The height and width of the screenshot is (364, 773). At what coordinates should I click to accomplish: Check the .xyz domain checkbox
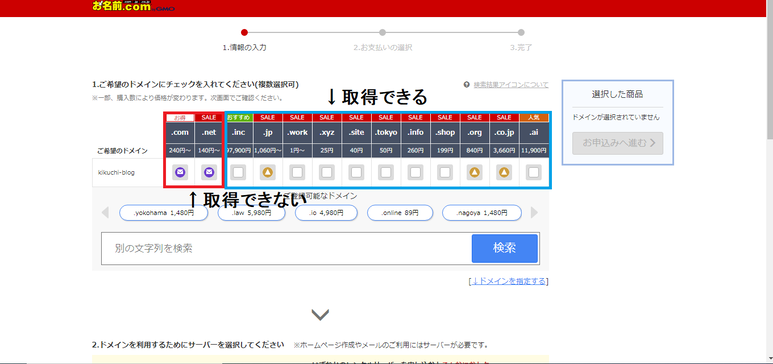pos(327,172)
